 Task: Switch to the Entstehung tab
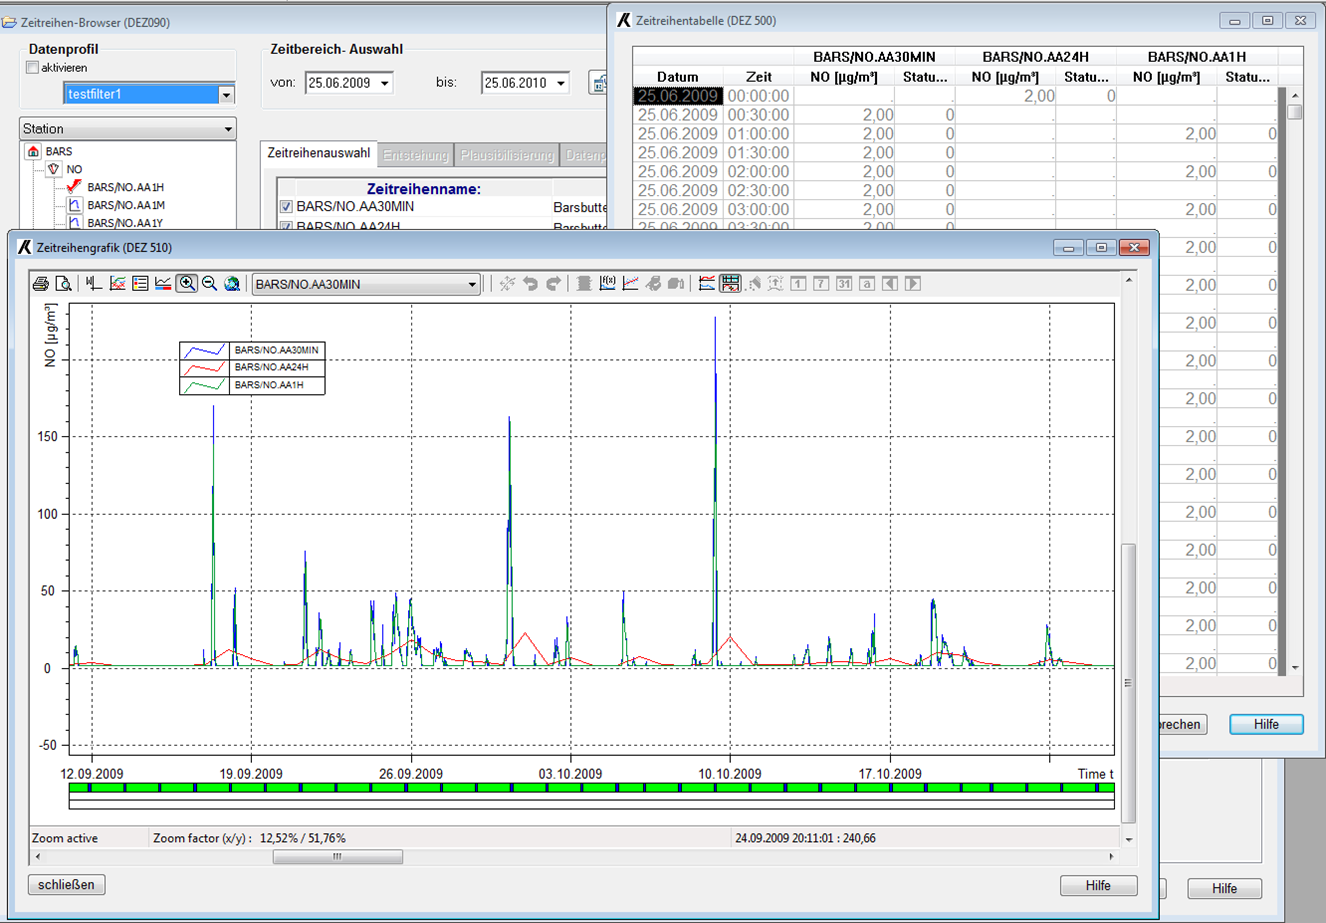[x=415, y=155]
